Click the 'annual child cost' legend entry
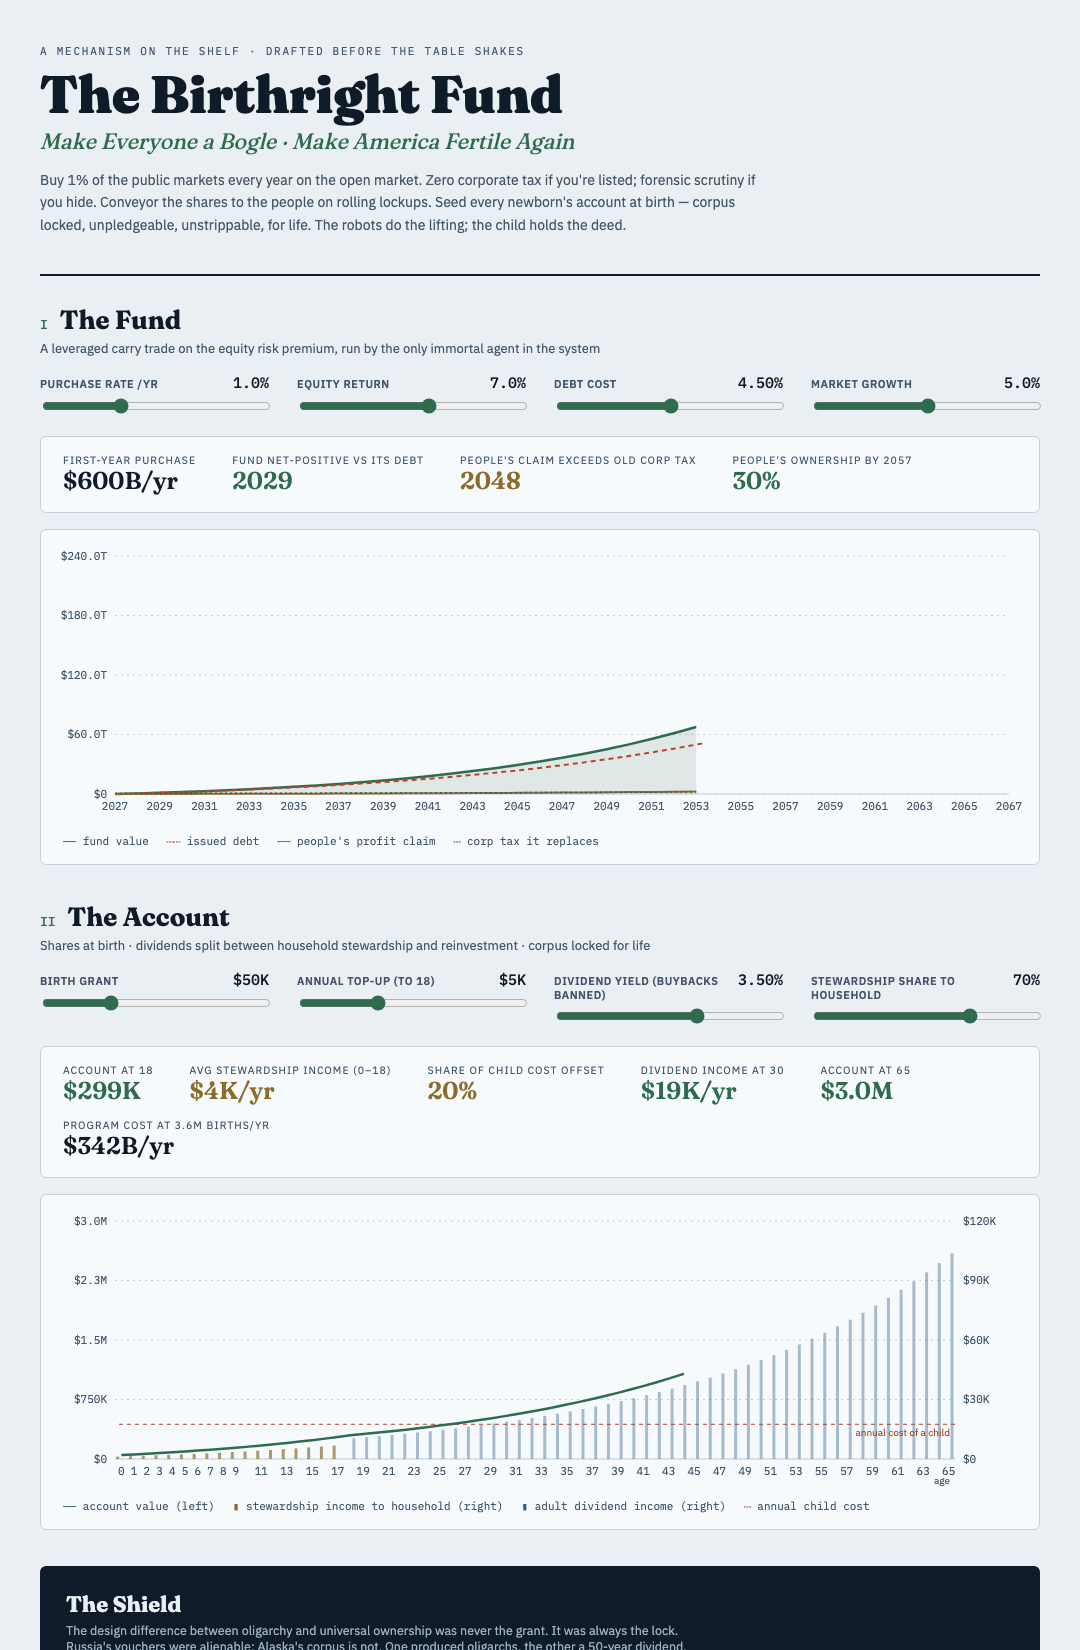The width and height of the screenshot is (1080, 1650). (x=806, y=1506)
